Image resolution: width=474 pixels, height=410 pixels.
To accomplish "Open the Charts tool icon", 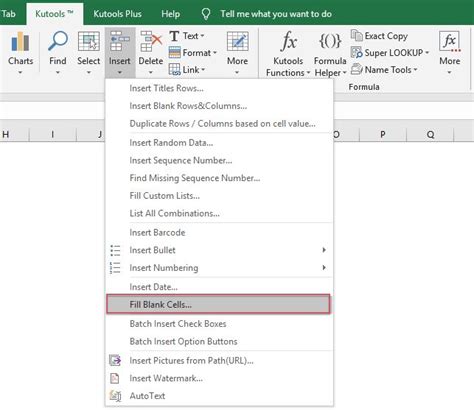I will pos(20,42).
